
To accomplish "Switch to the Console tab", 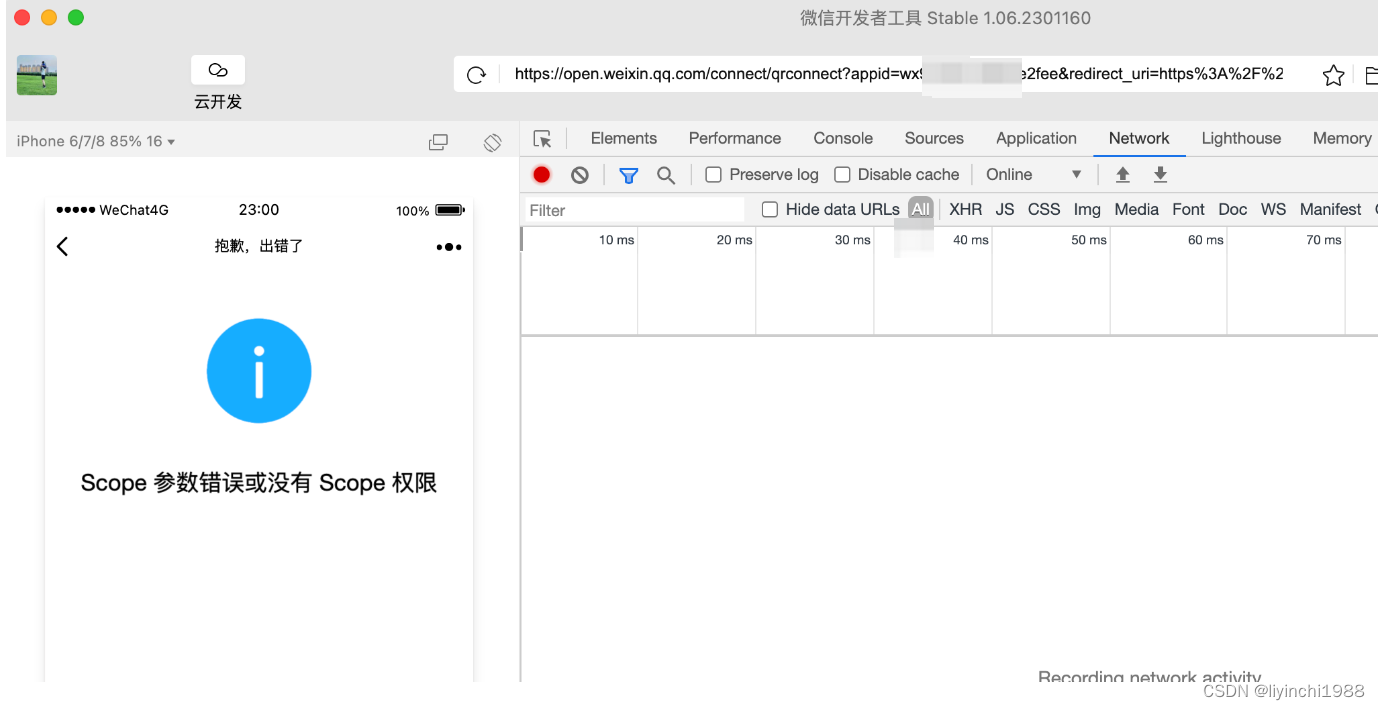I will coord(843,138).
